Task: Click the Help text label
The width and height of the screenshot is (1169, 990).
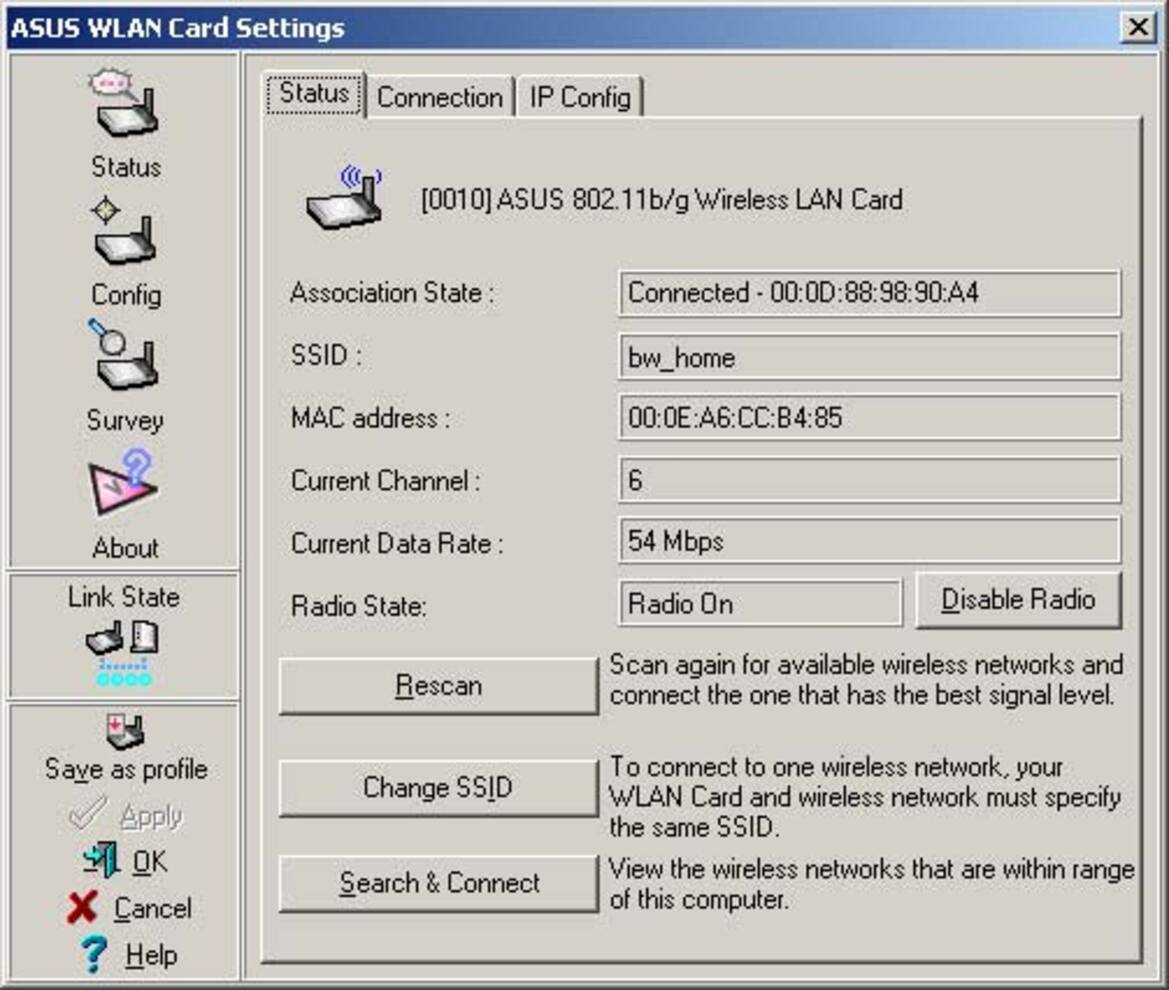Action: (x=151, y=955)
